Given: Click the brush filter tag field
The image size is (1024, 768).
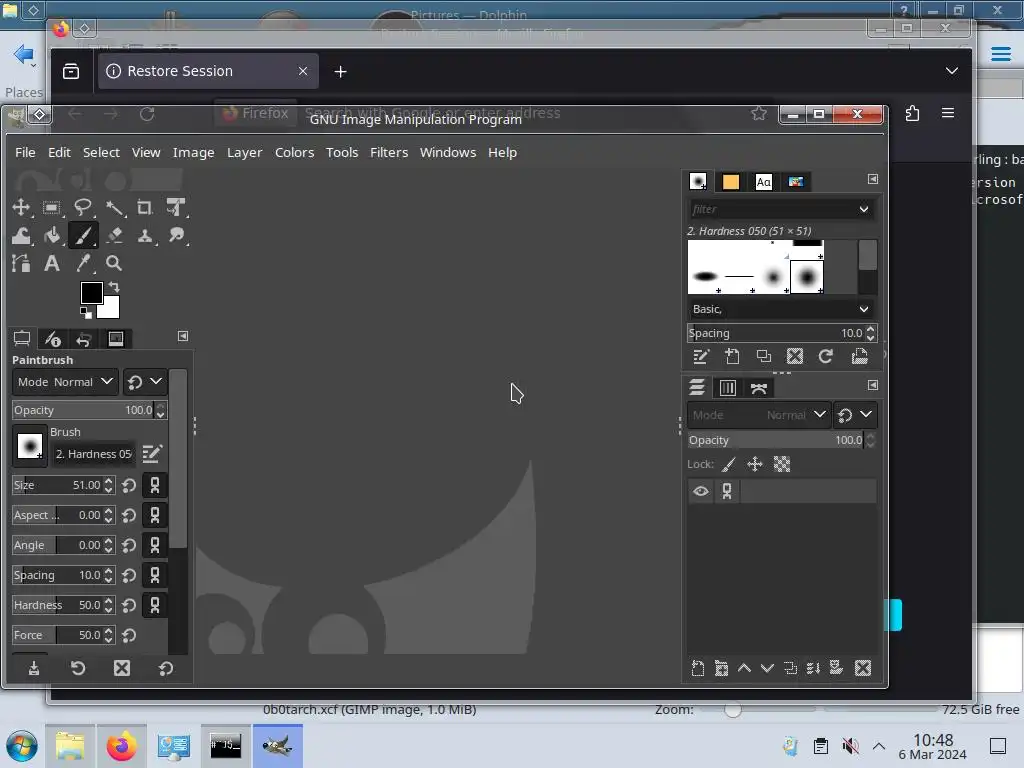Looking at the screenshot, I should (x=772, y=209).
